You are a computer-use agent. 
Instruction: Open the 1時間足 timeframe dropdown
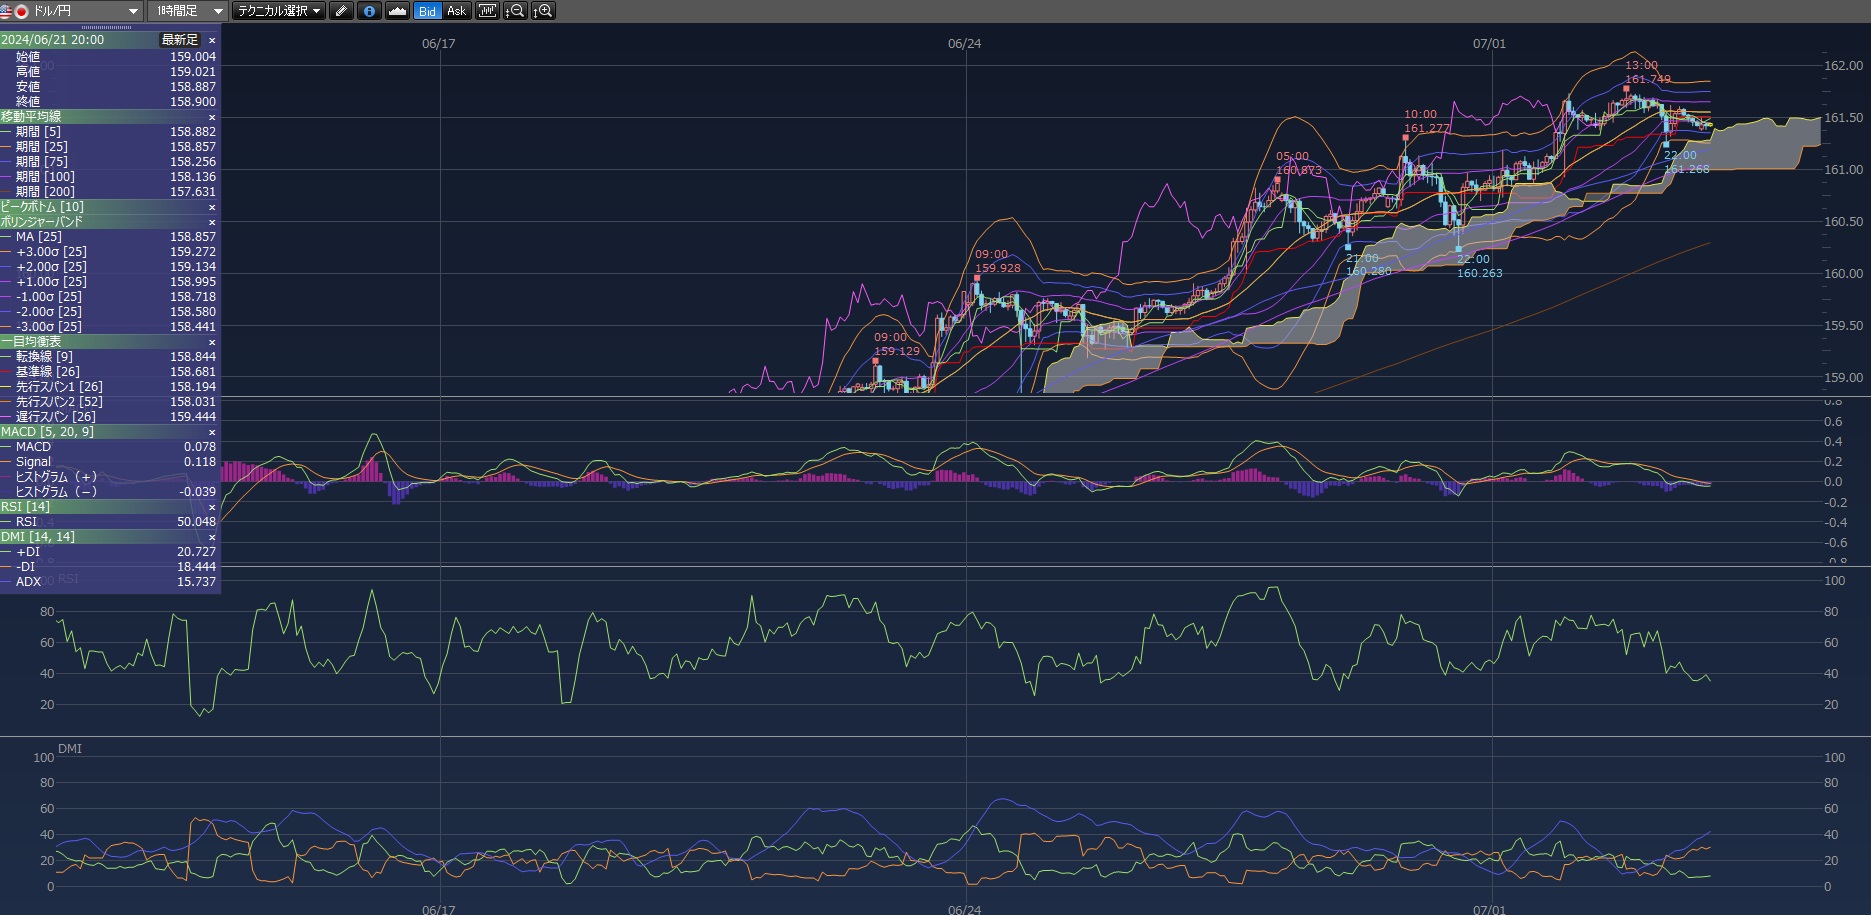point(187,11)
